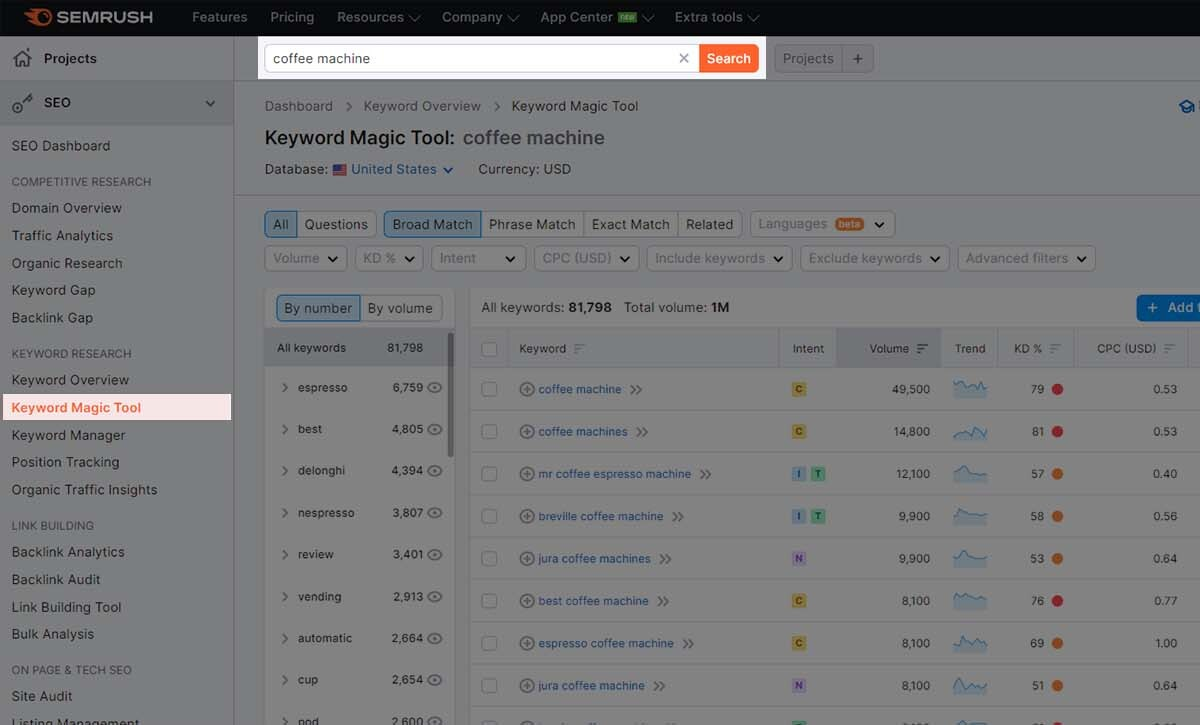This screenshot has height=725, width=1200.
Task: Open the Exclude keywords dropdown
Action: (875, 258)
